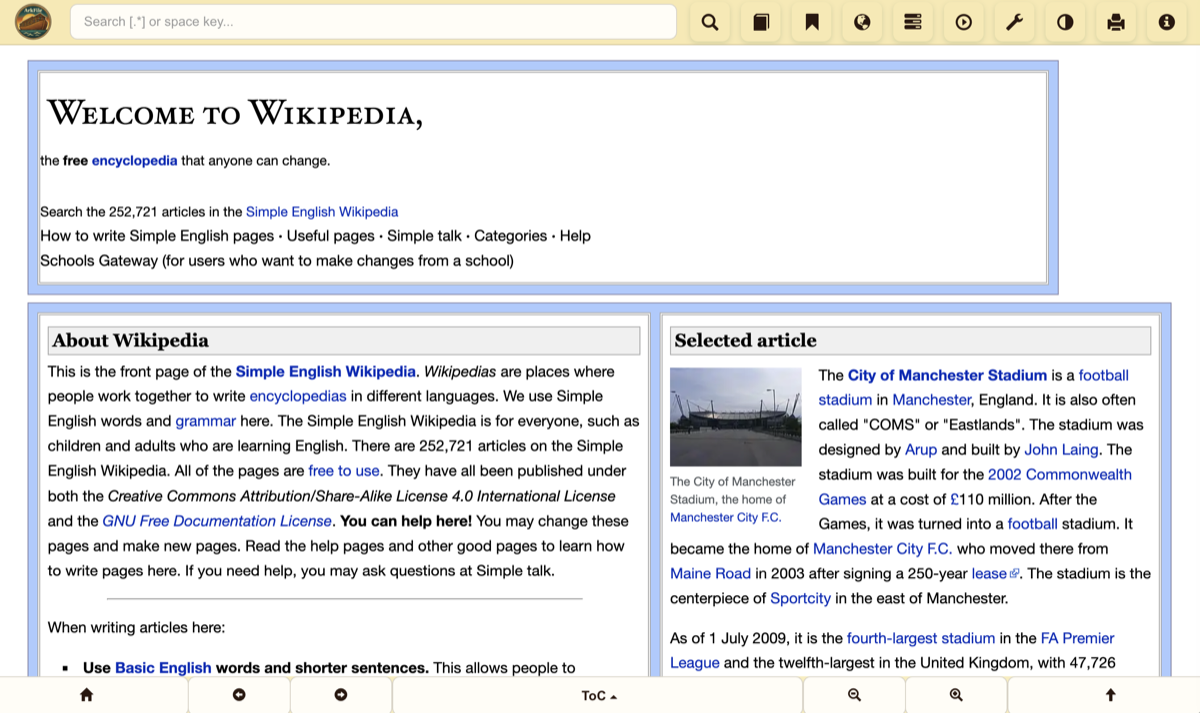The width and height of the screenshot is (1200, 713).
Task: Click 'About Wikipedia' heading
Action: click(131, 340)
